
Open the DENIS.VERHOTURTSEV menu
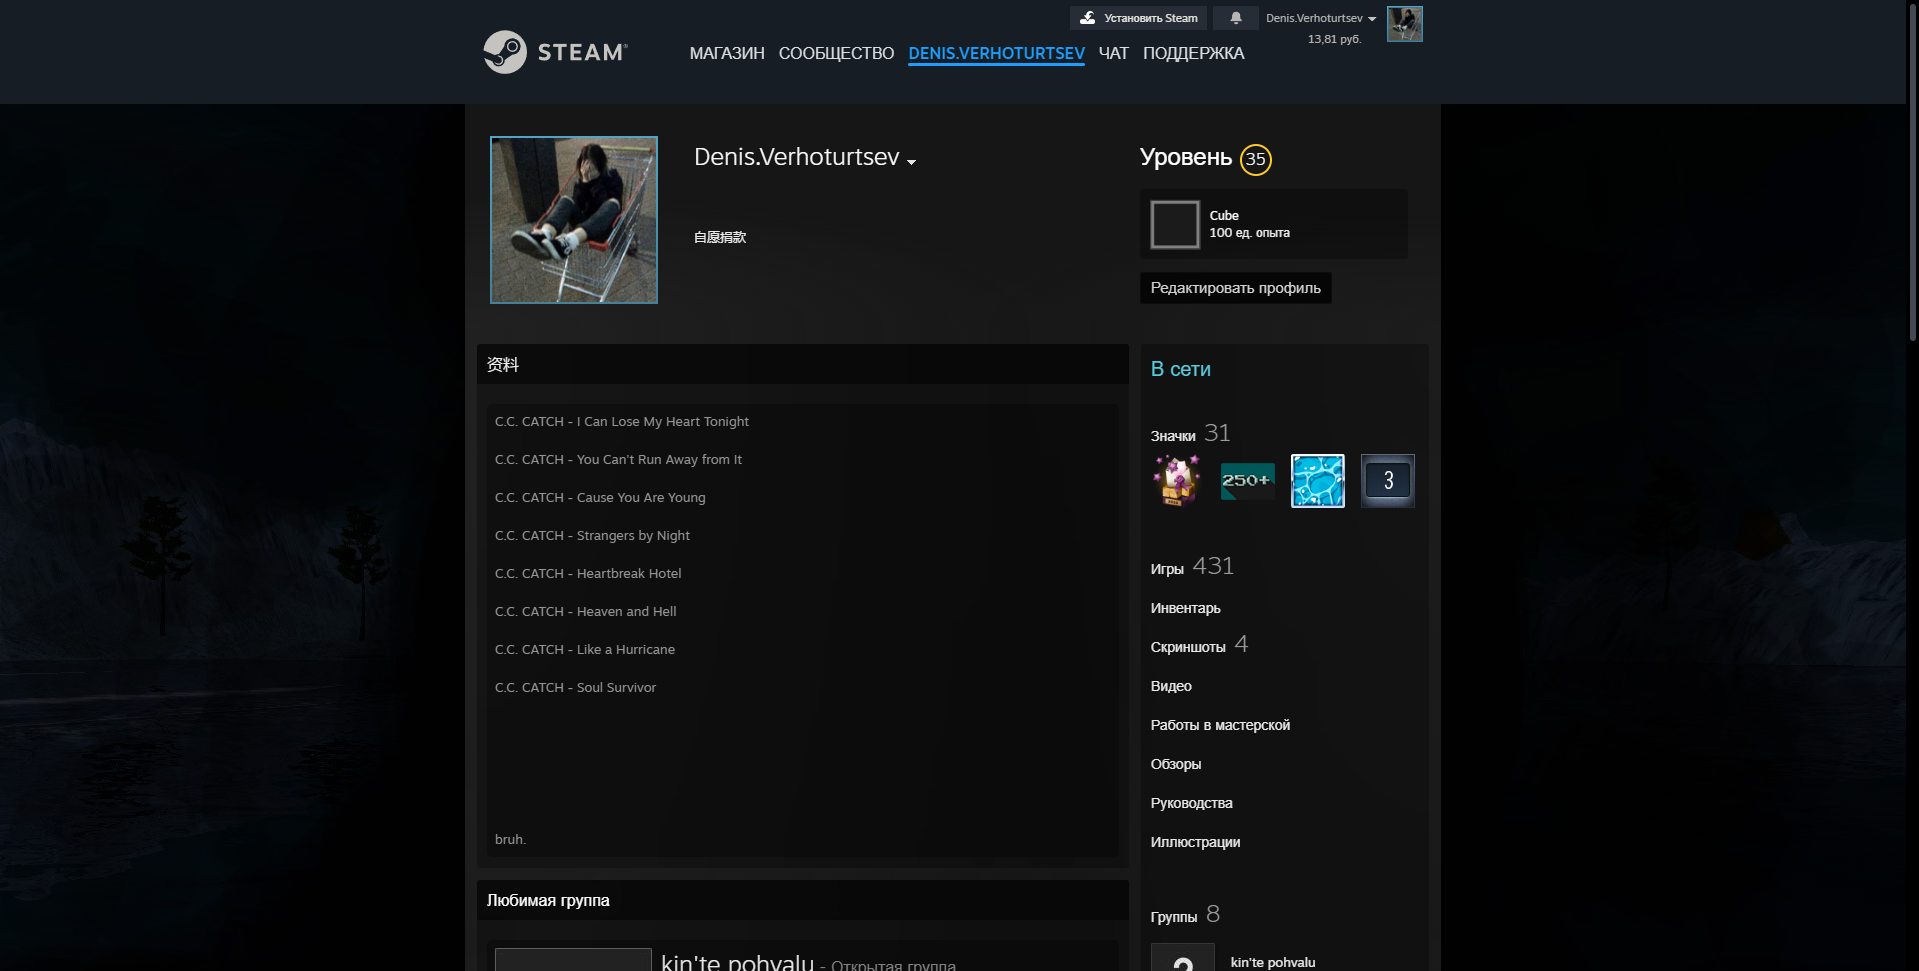click(996, 53)
